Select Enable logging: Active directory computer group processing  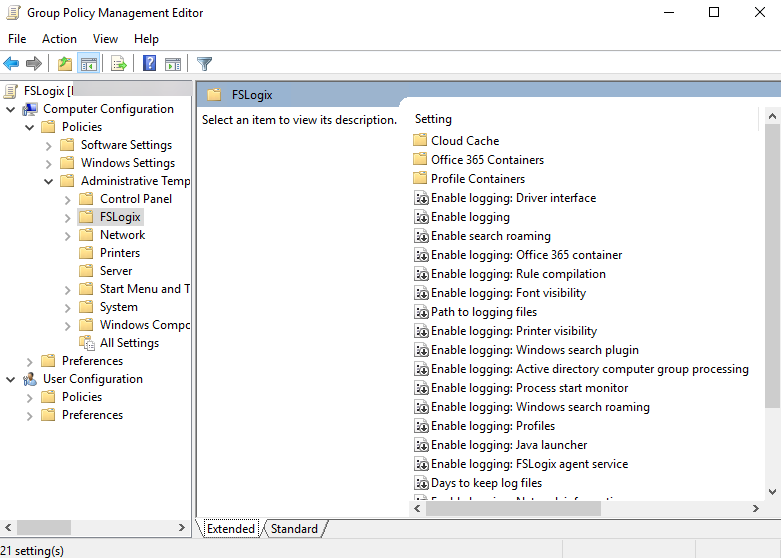pos(590,369)
